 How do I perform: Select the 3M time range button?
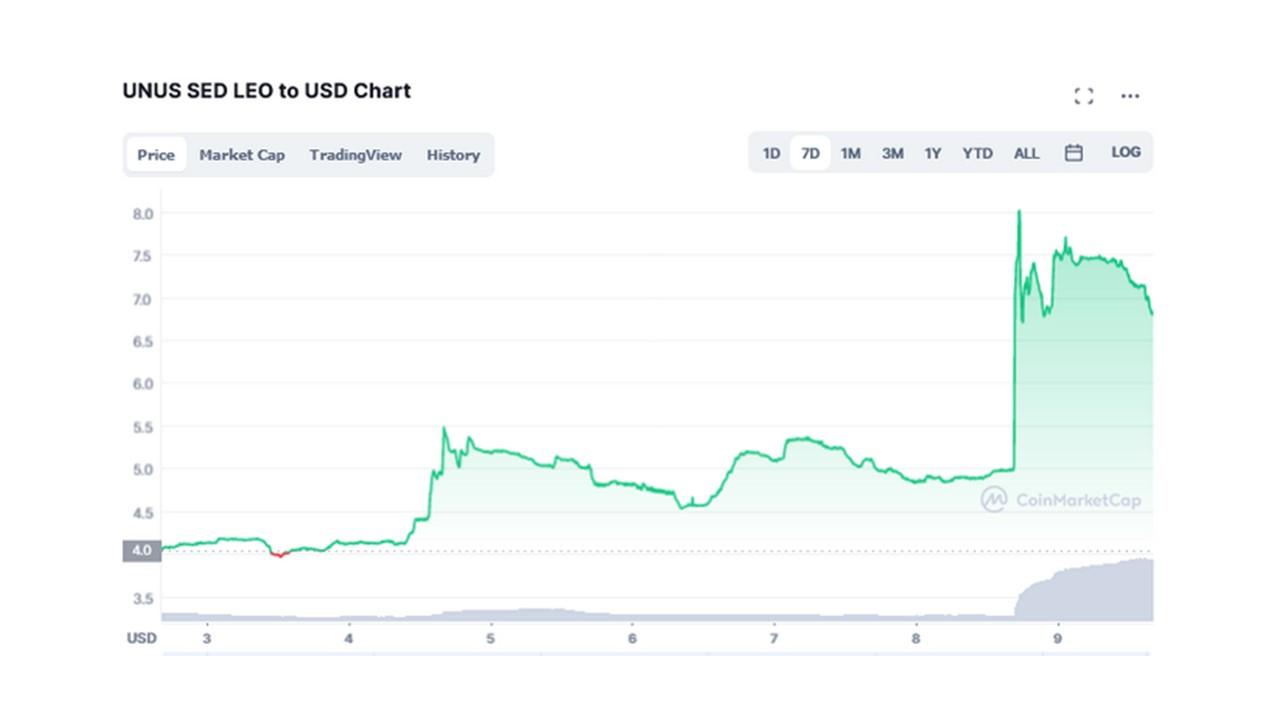[892, 153]
